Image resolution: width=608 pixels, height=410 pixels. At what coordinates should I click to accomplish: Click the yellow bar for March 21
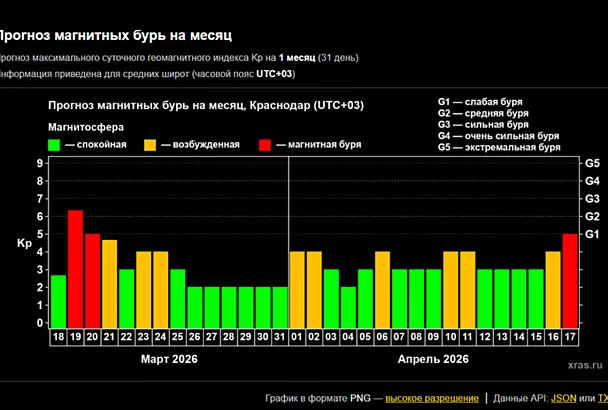pos(109,283)
